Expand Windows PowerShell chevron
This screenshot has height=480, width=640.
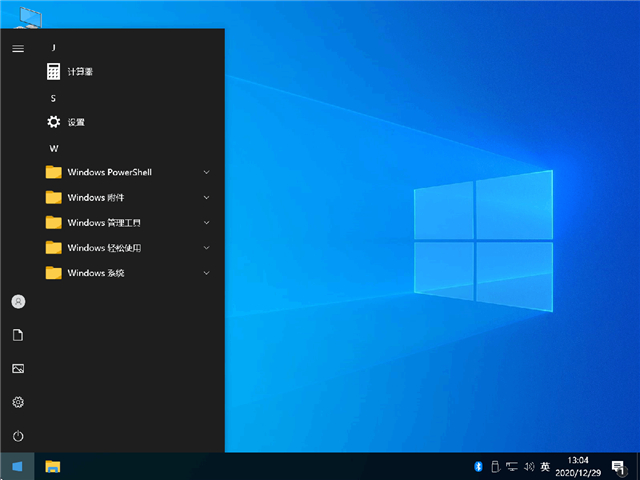pos(207,172)
